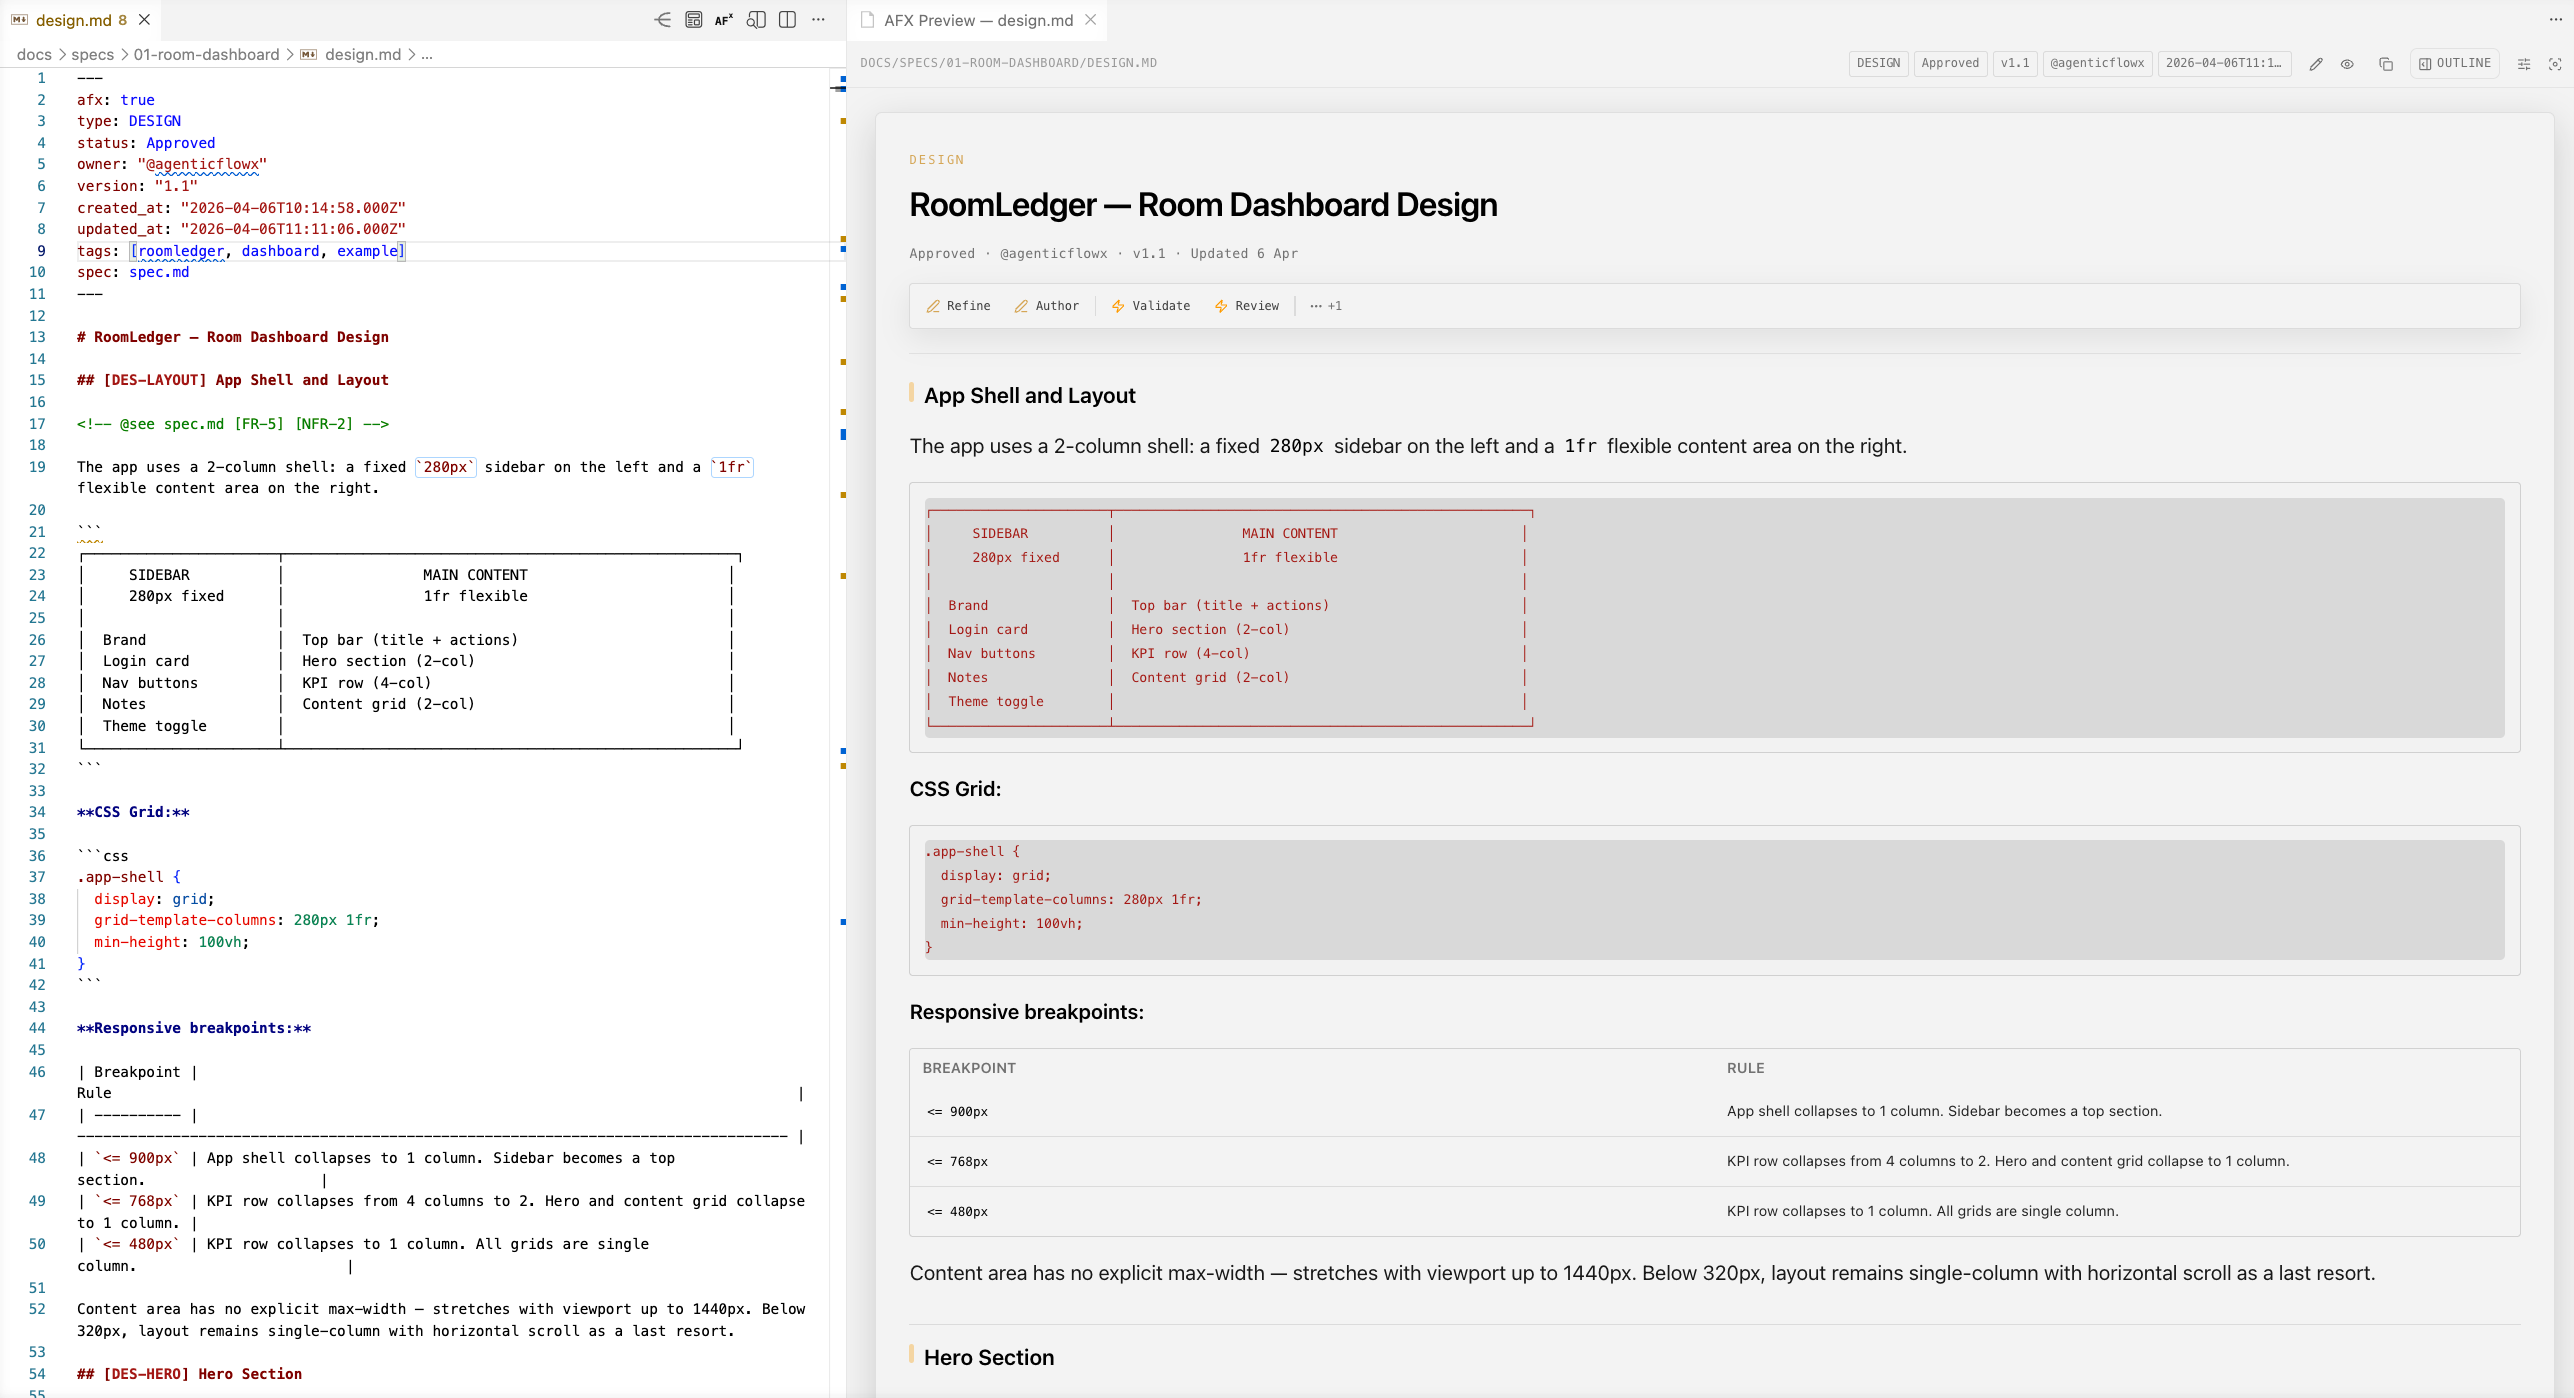
Task: Click the App Shell and Layout heading in preview
Action: pos(1029,395)
